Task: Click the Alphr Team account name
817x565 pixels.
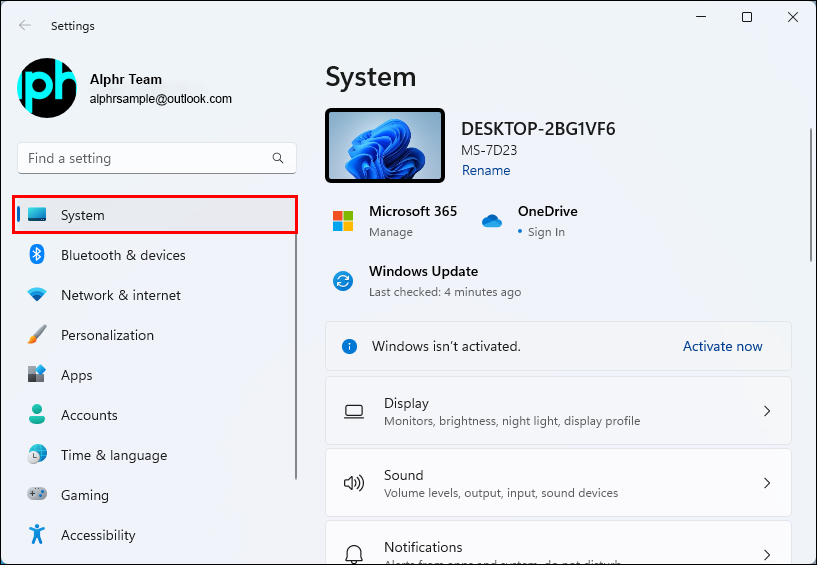Action: (126, 79)
